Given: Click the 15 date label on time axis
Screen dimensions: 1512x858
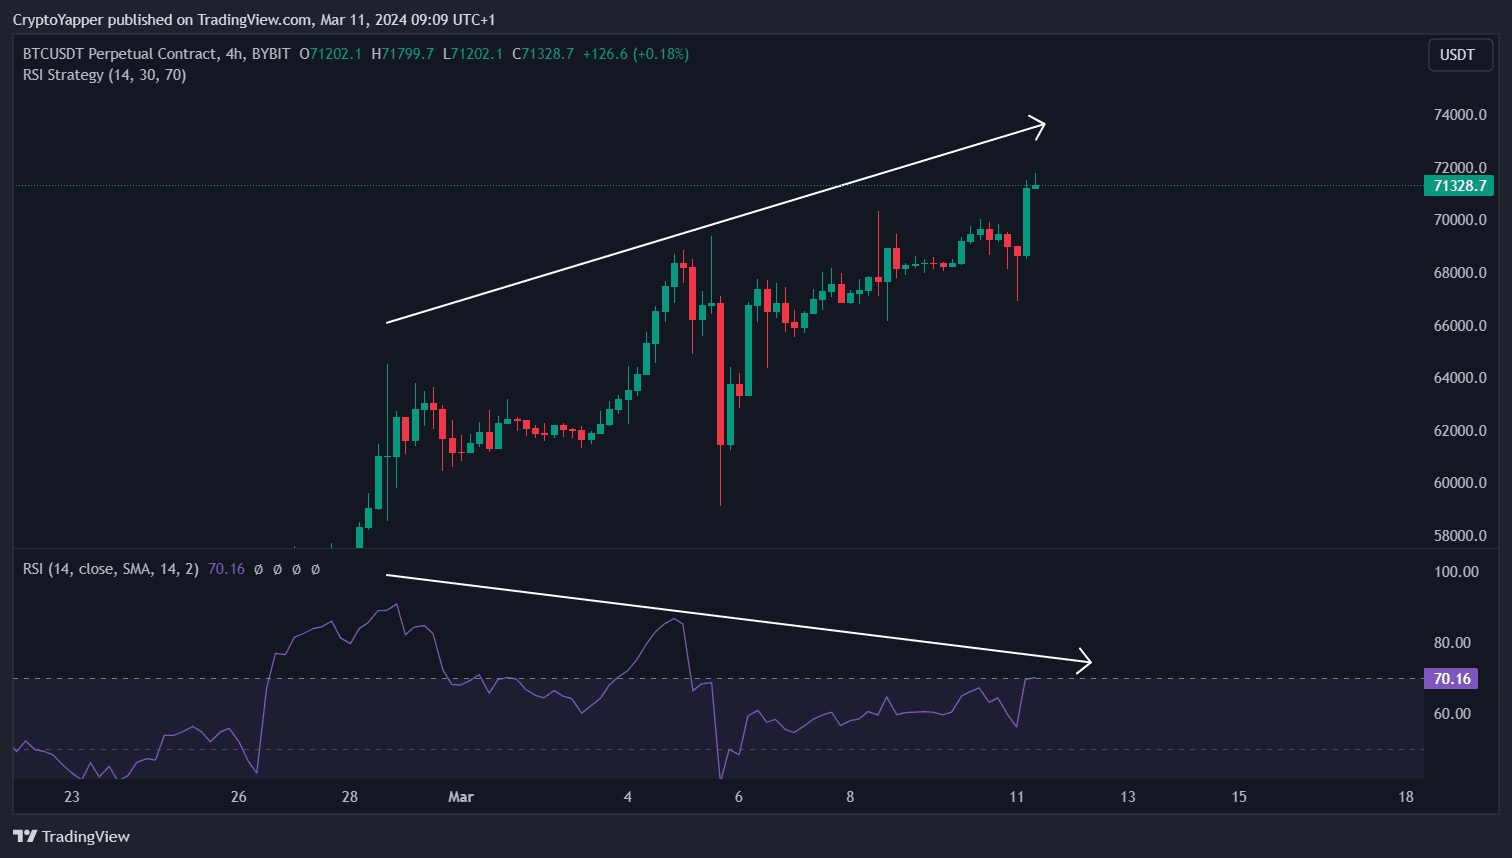Looking at the screenshot, I should coord(1239,797).
